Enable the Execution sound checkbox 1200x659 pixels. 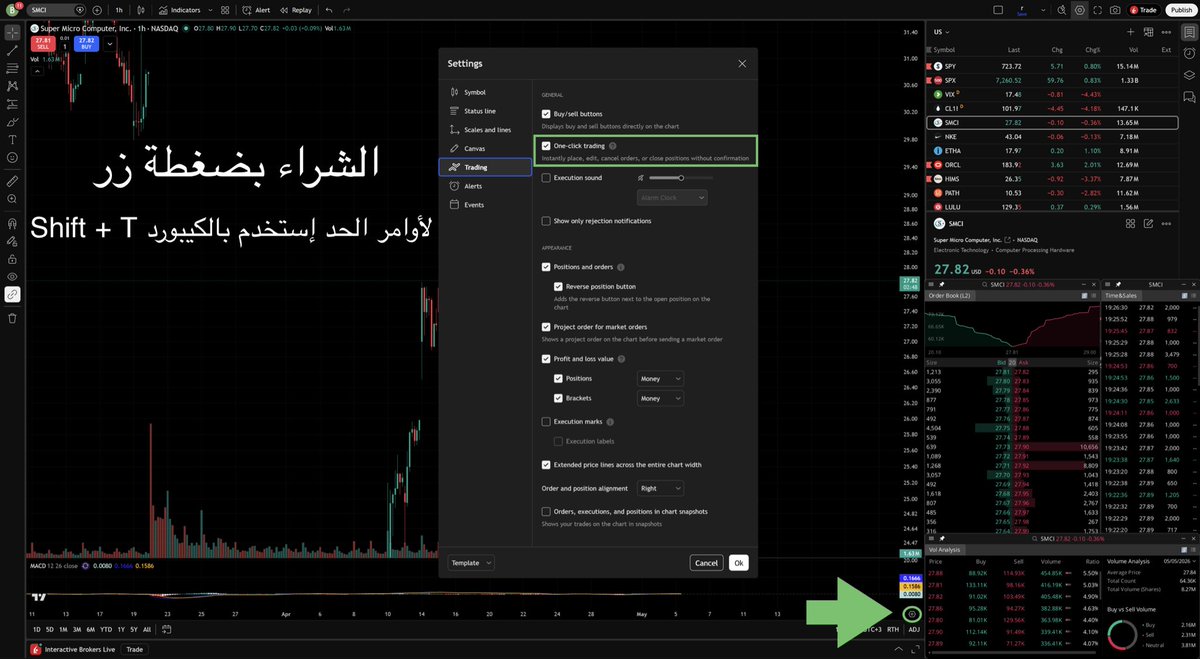[546, 177]
